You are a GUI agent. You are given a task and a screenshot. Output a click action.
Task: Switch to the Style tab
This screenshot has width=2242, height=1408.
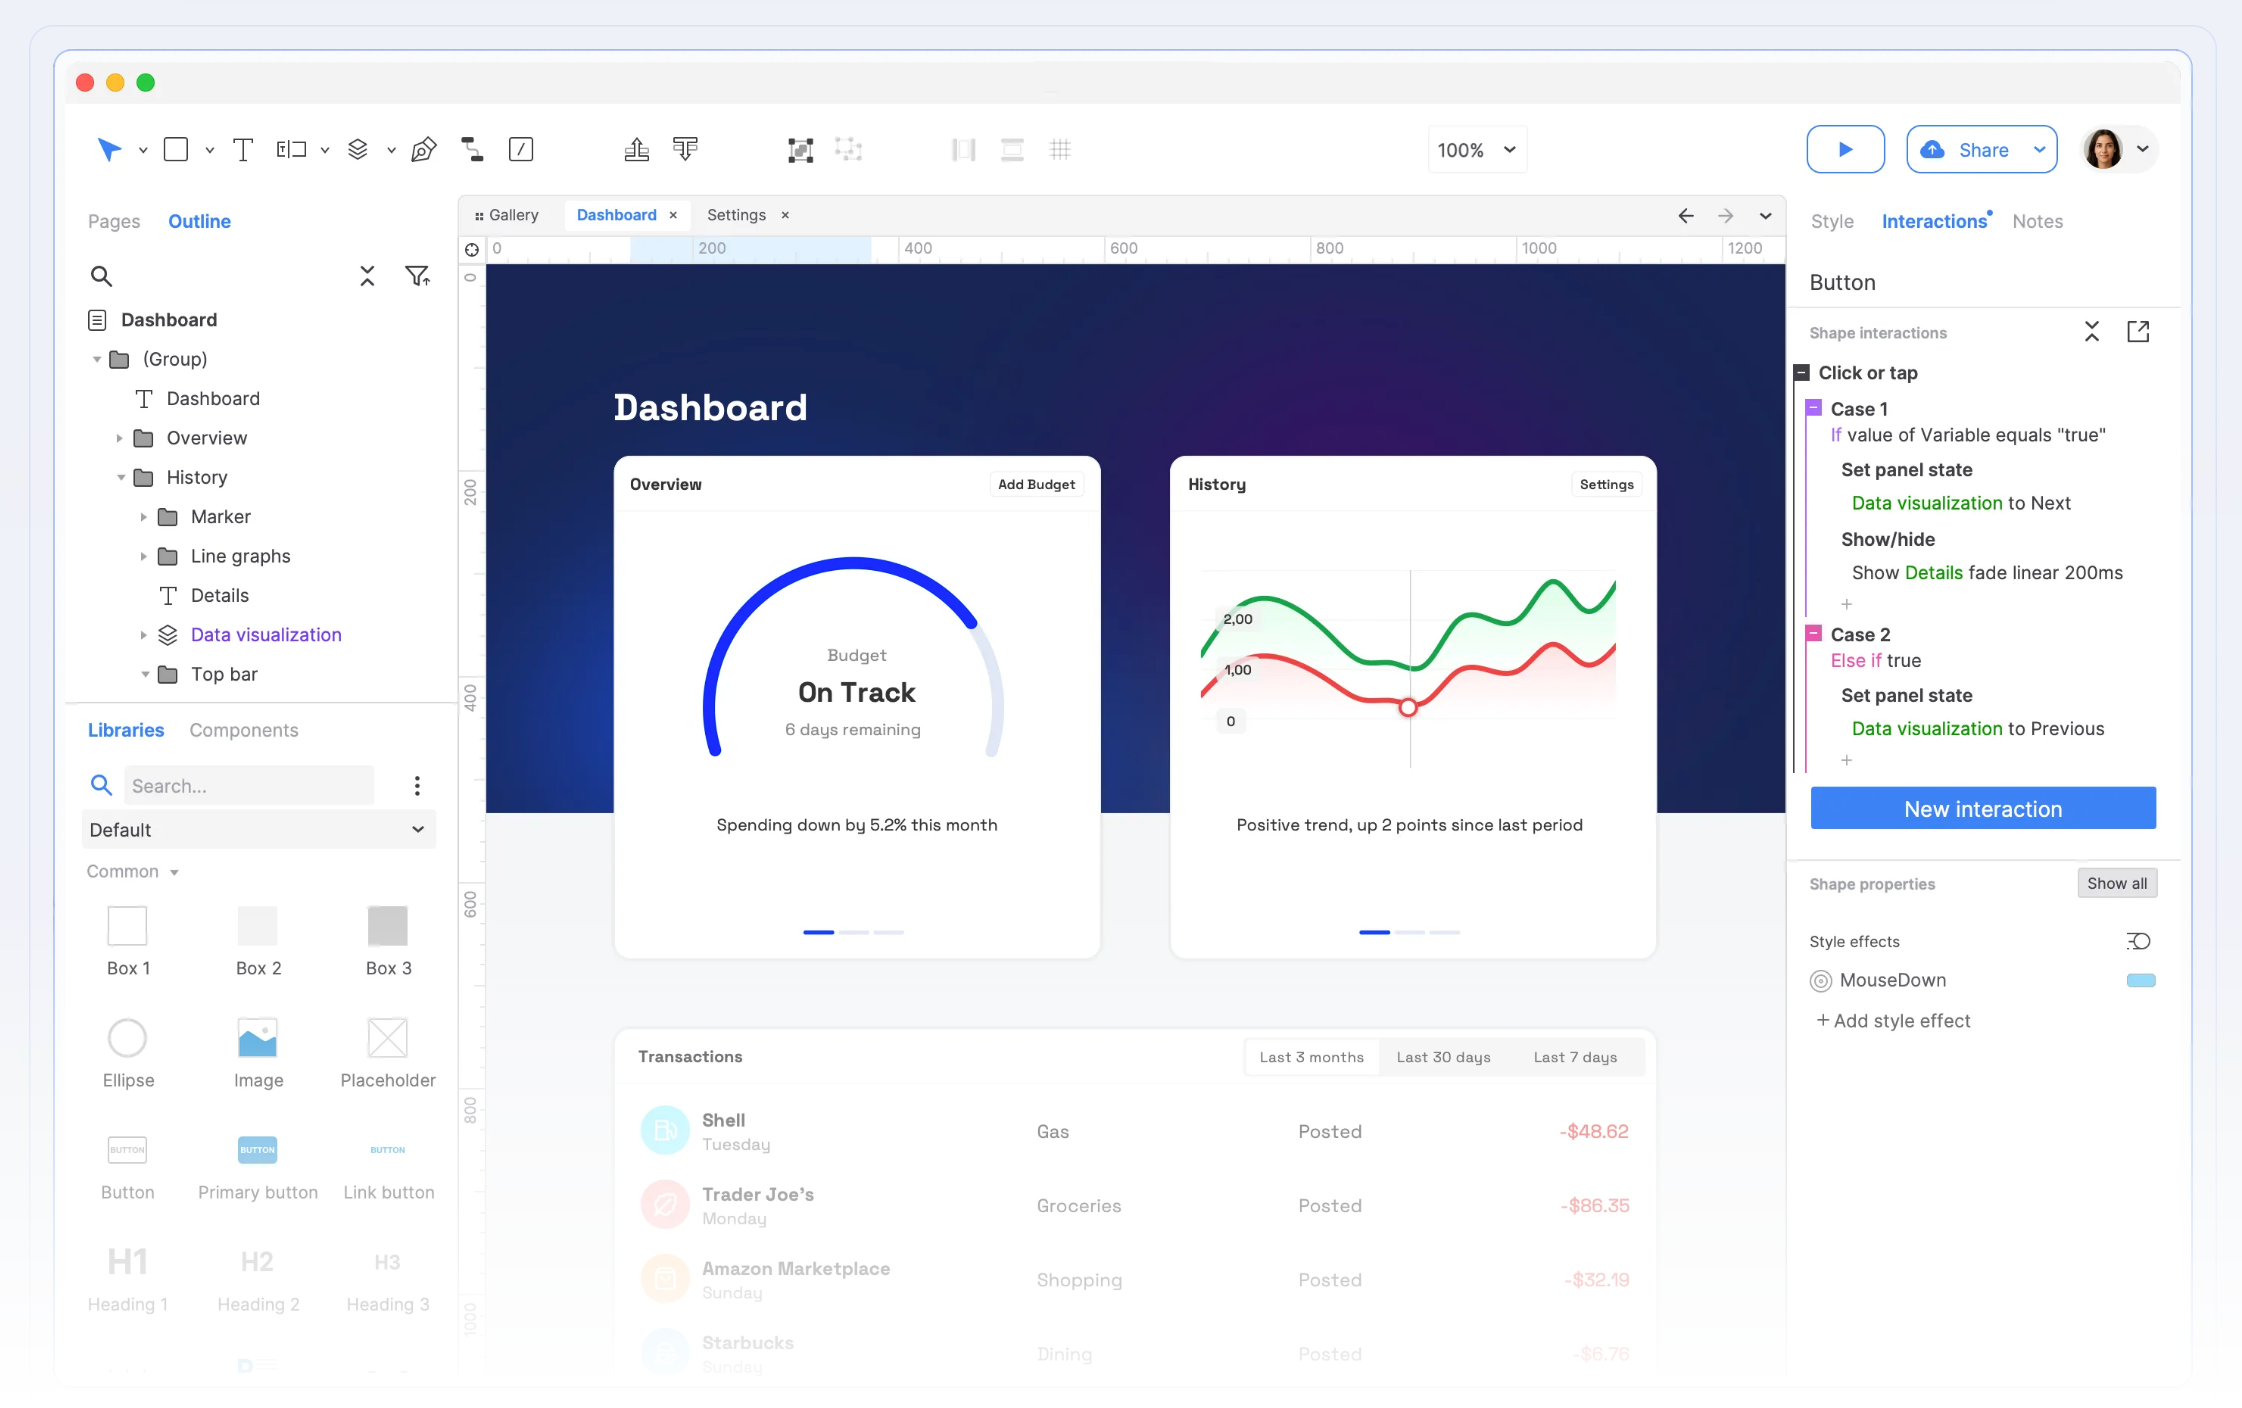(1832, 222)
